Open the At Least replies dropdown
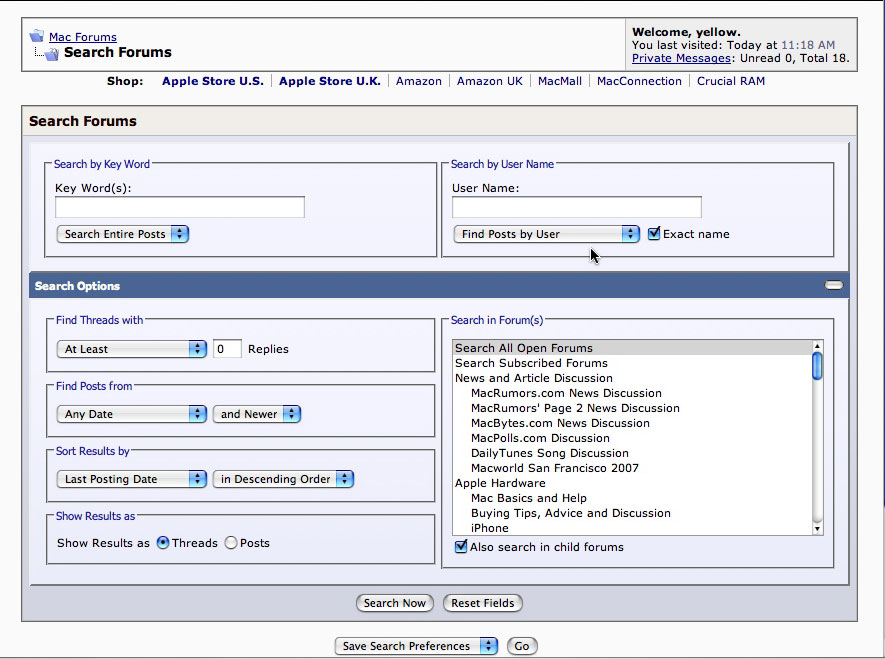885x659 pixels. tap(132, 349)
